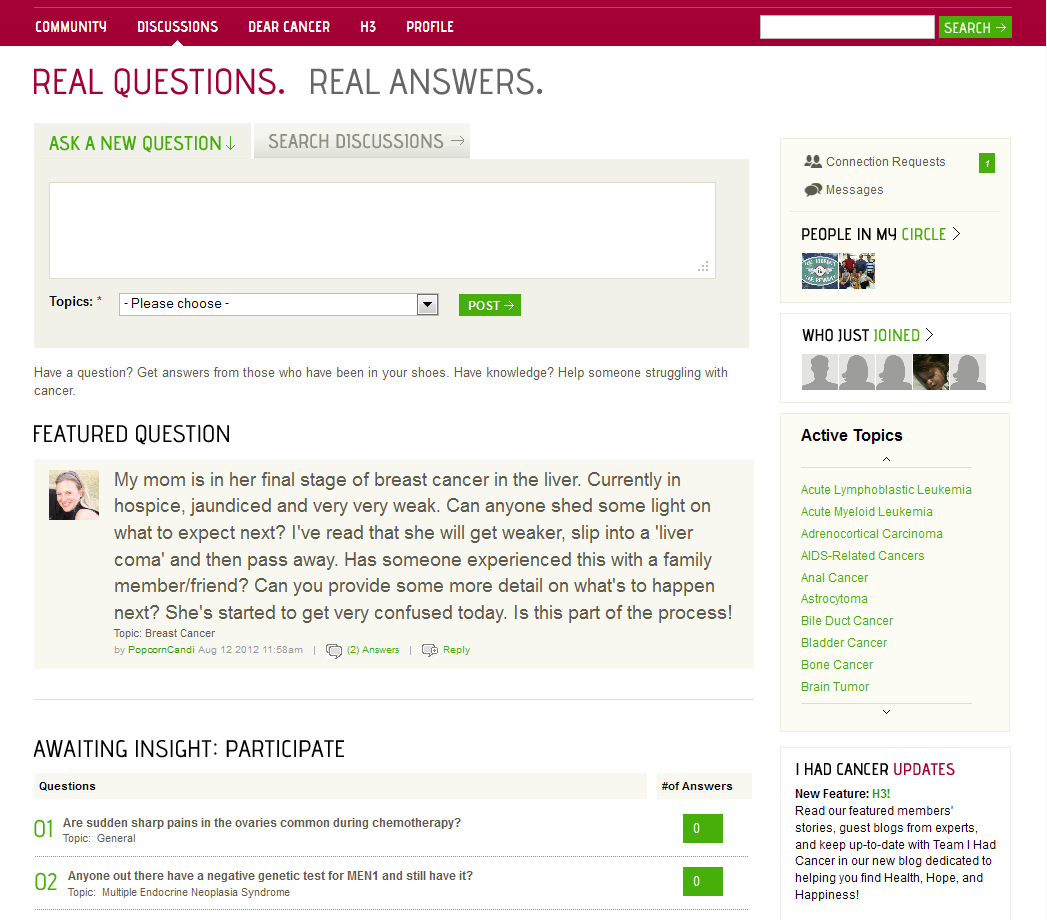
Task: Click the photo avatar in Who Just Joined
Action: pos(931,372)
